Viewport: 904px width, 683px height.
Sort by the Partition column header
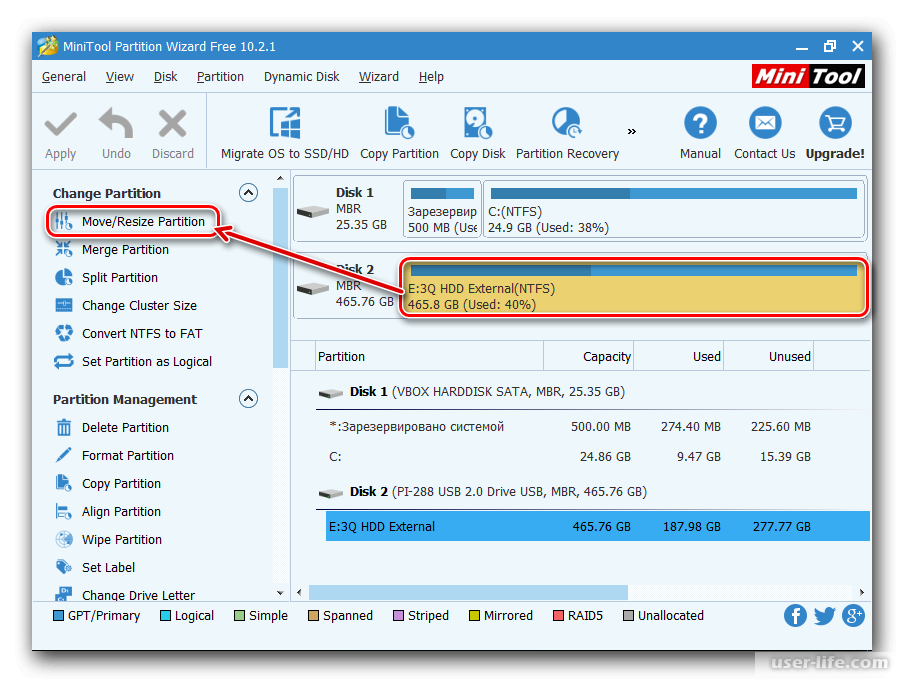coord(430,356)
